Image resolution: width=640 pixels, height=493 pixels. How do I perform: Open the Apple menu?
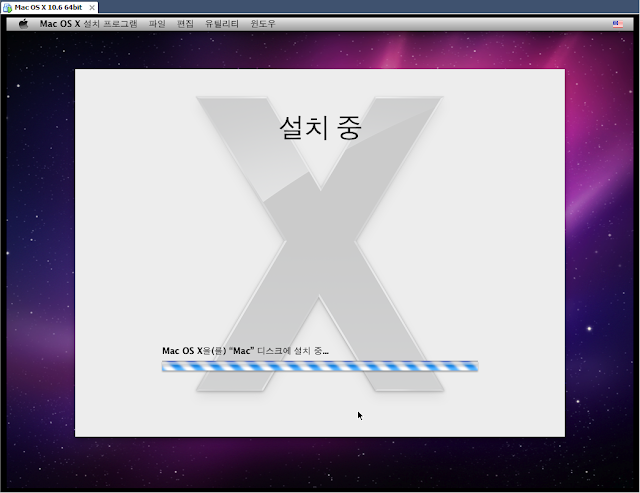point(24,24)
